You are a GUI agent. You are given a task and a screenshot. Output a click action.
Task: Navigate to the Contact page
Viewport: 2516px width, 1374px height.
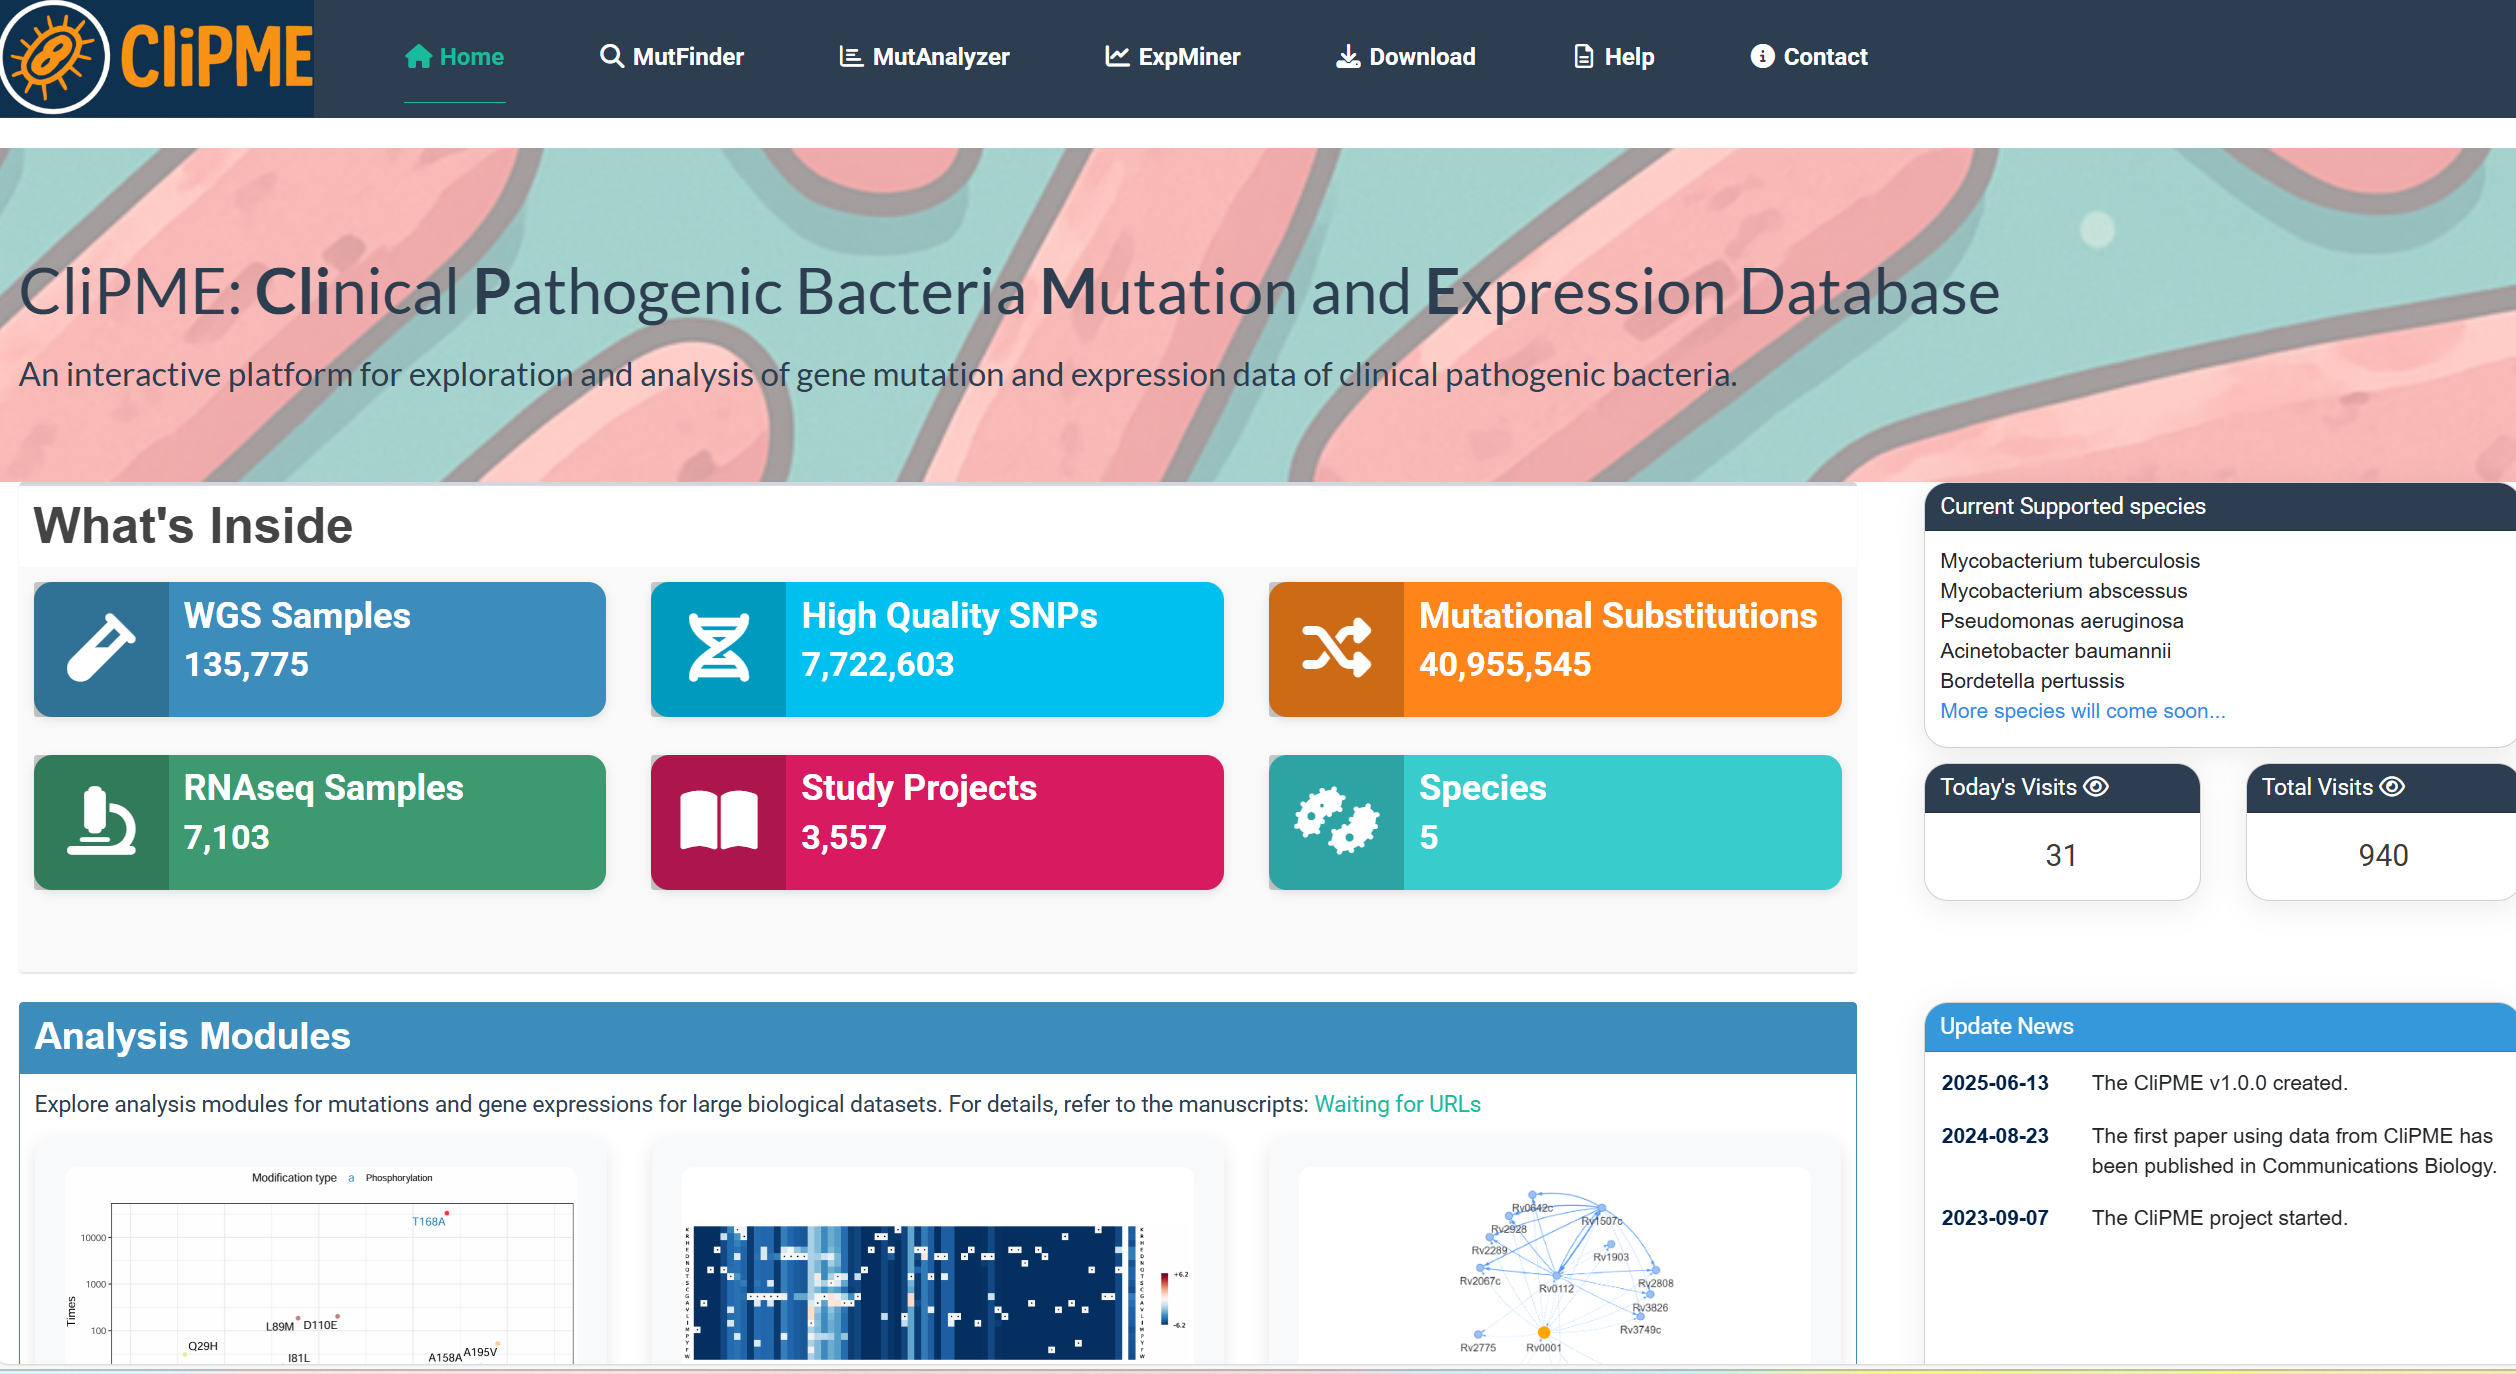(1809, 57)
